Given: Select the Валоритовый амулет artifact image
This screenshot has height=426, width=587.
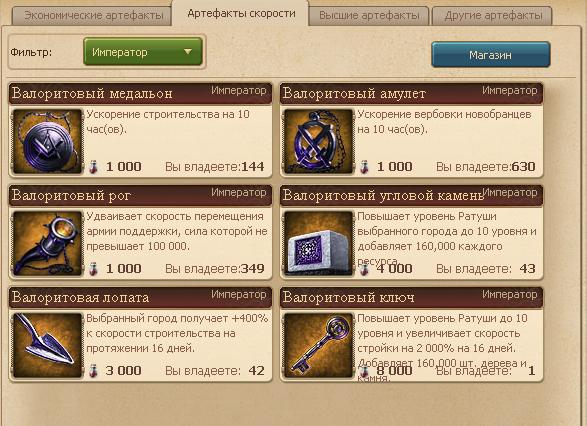Looking at the screenshot, I should (319, 142).
